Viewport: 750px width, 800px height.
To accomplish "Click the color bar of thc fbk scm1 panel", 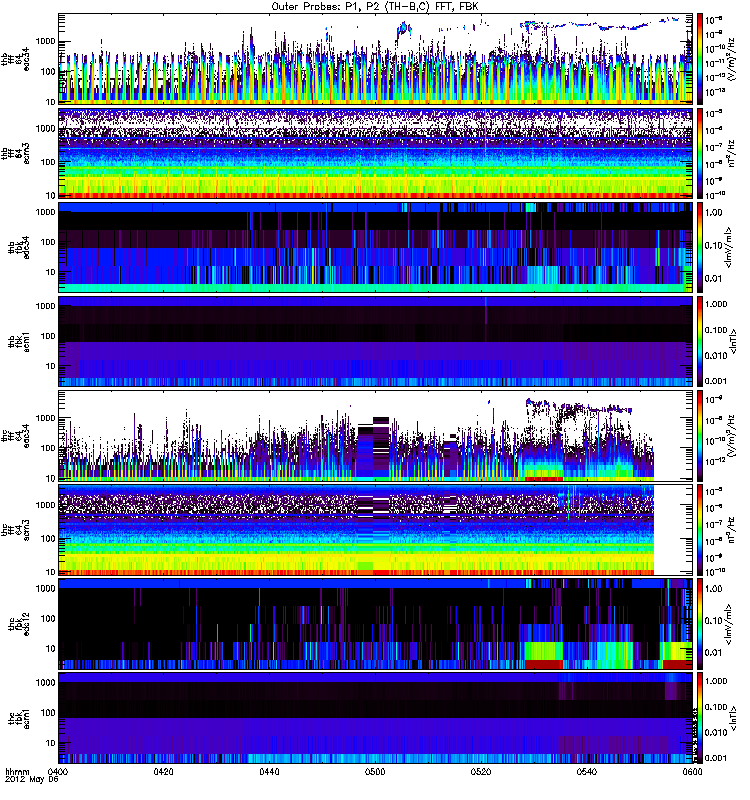I will click(700, 719).
